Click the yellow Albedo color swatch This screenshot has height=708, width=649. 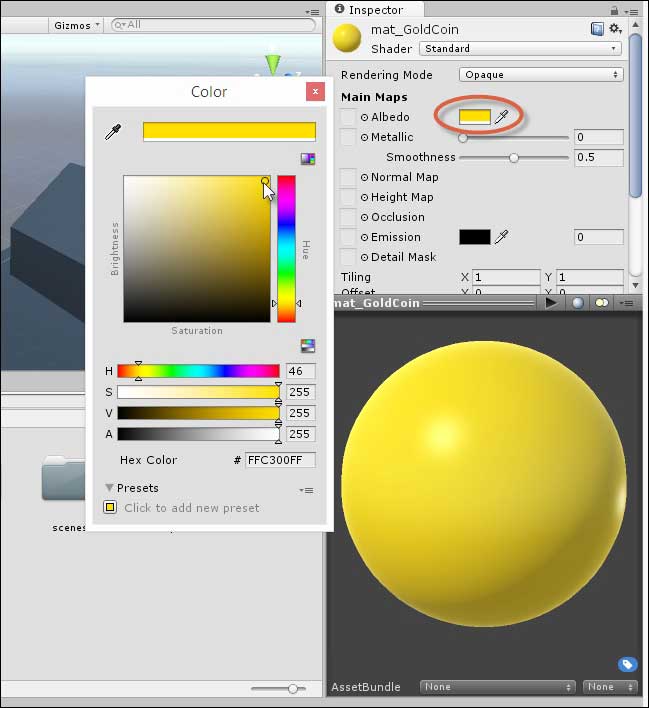click(475, 117)
